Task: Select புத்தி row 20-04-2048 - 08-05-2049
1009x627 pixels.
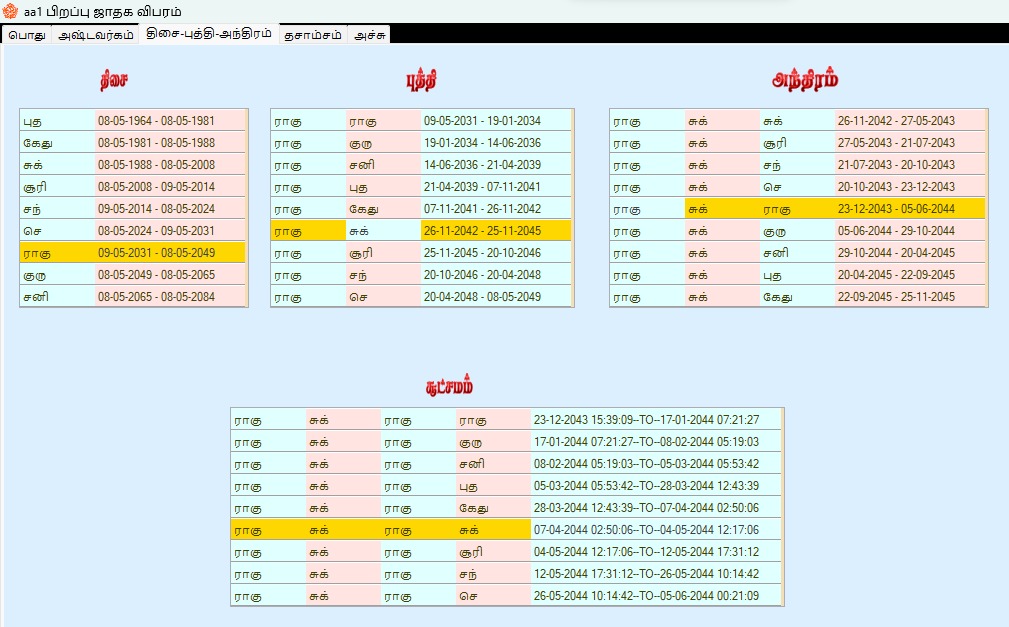Action: point(421,297)
